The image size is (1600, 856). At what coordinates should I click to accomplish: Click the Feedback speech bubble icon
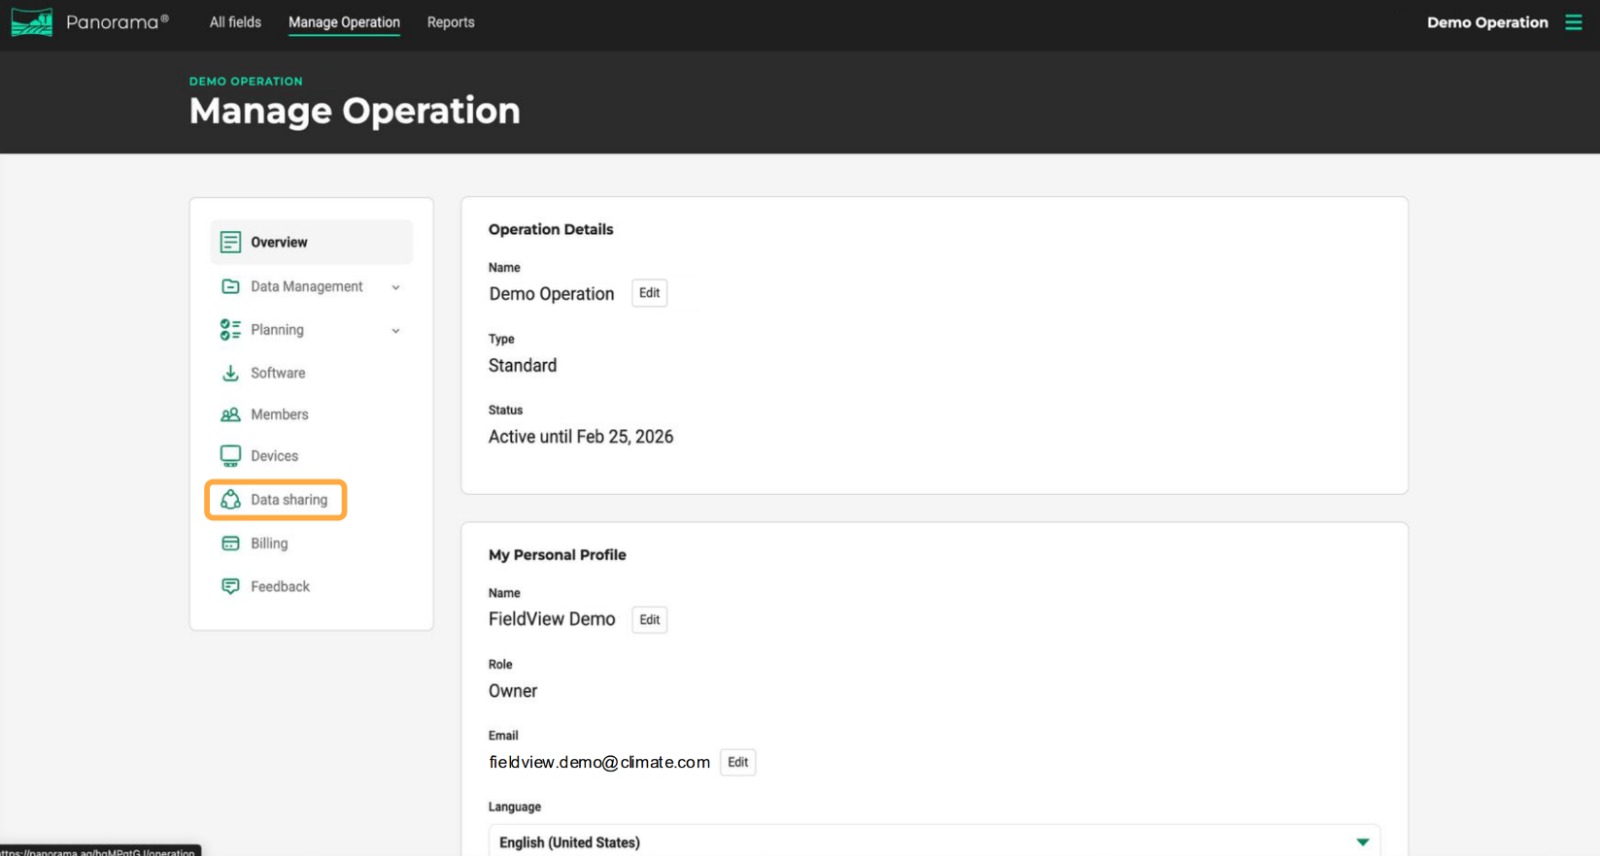(230, 587)
